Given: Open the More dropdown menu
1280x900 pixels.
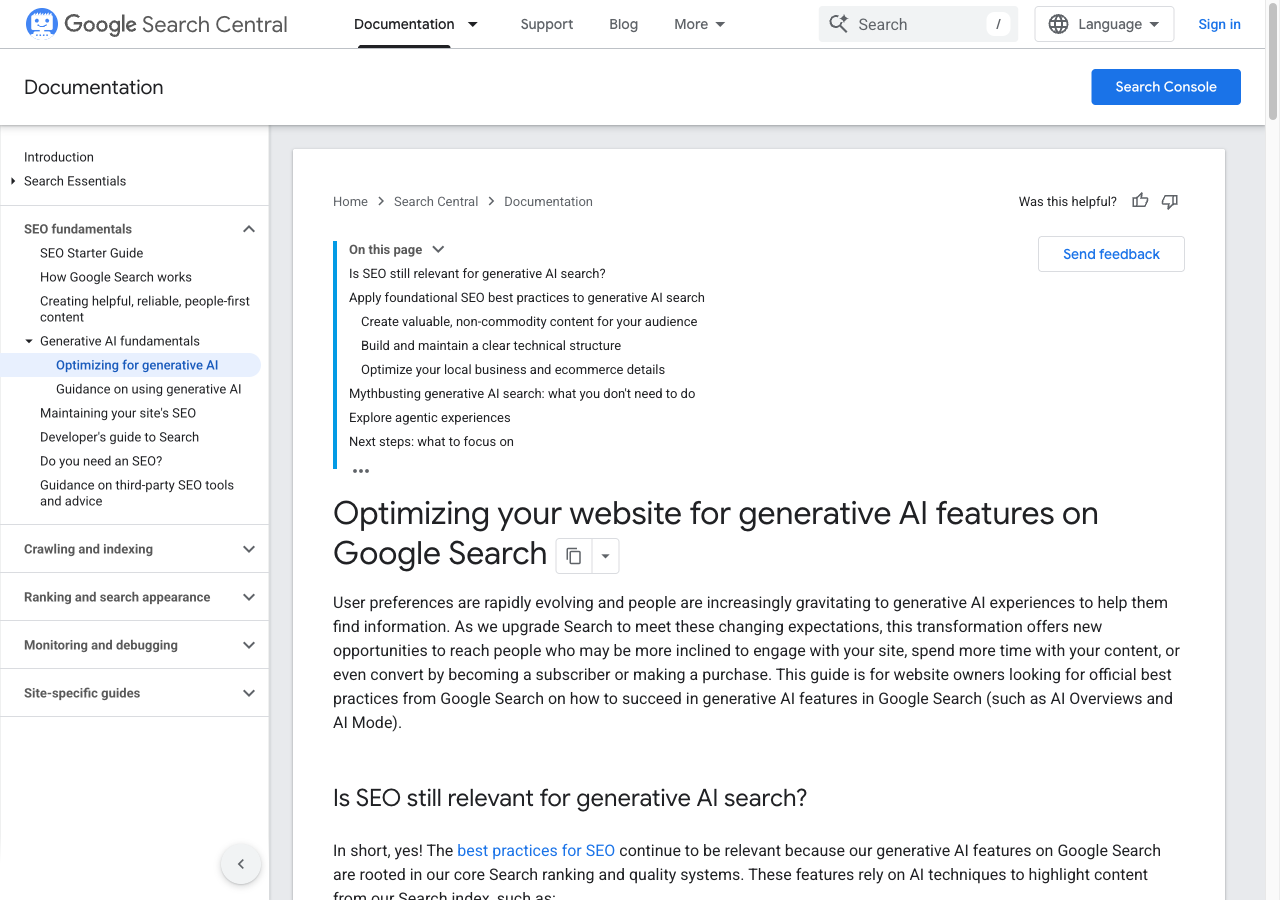Looking at the screenshot, I should coord(700,24).
